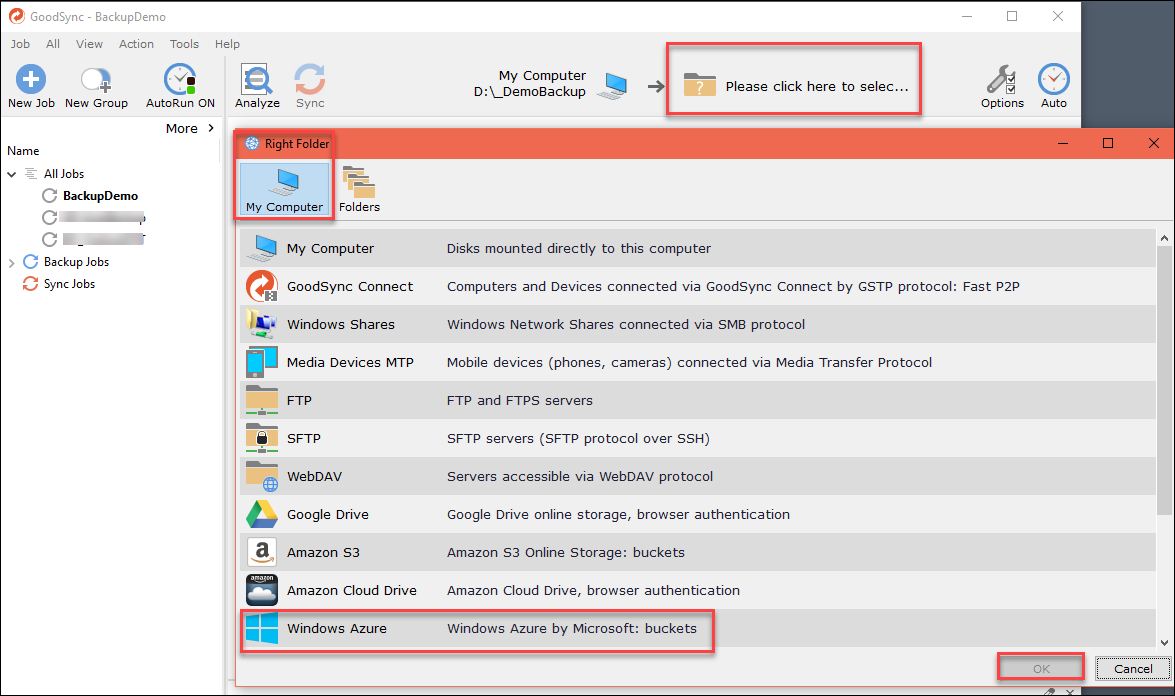Choose the WebDAV globe folder icon

262,476
